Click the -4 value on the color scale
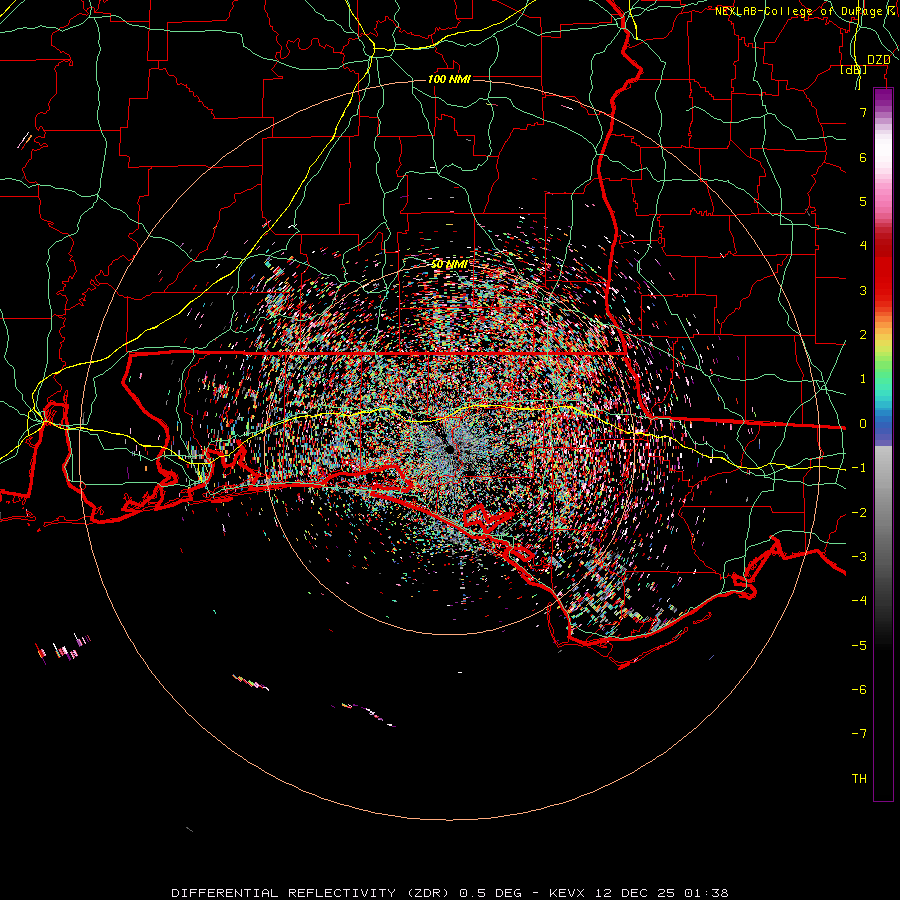Image resolution: width=900 pixels, height=900 pixels. pyautogui.click(x=859, y=601)
